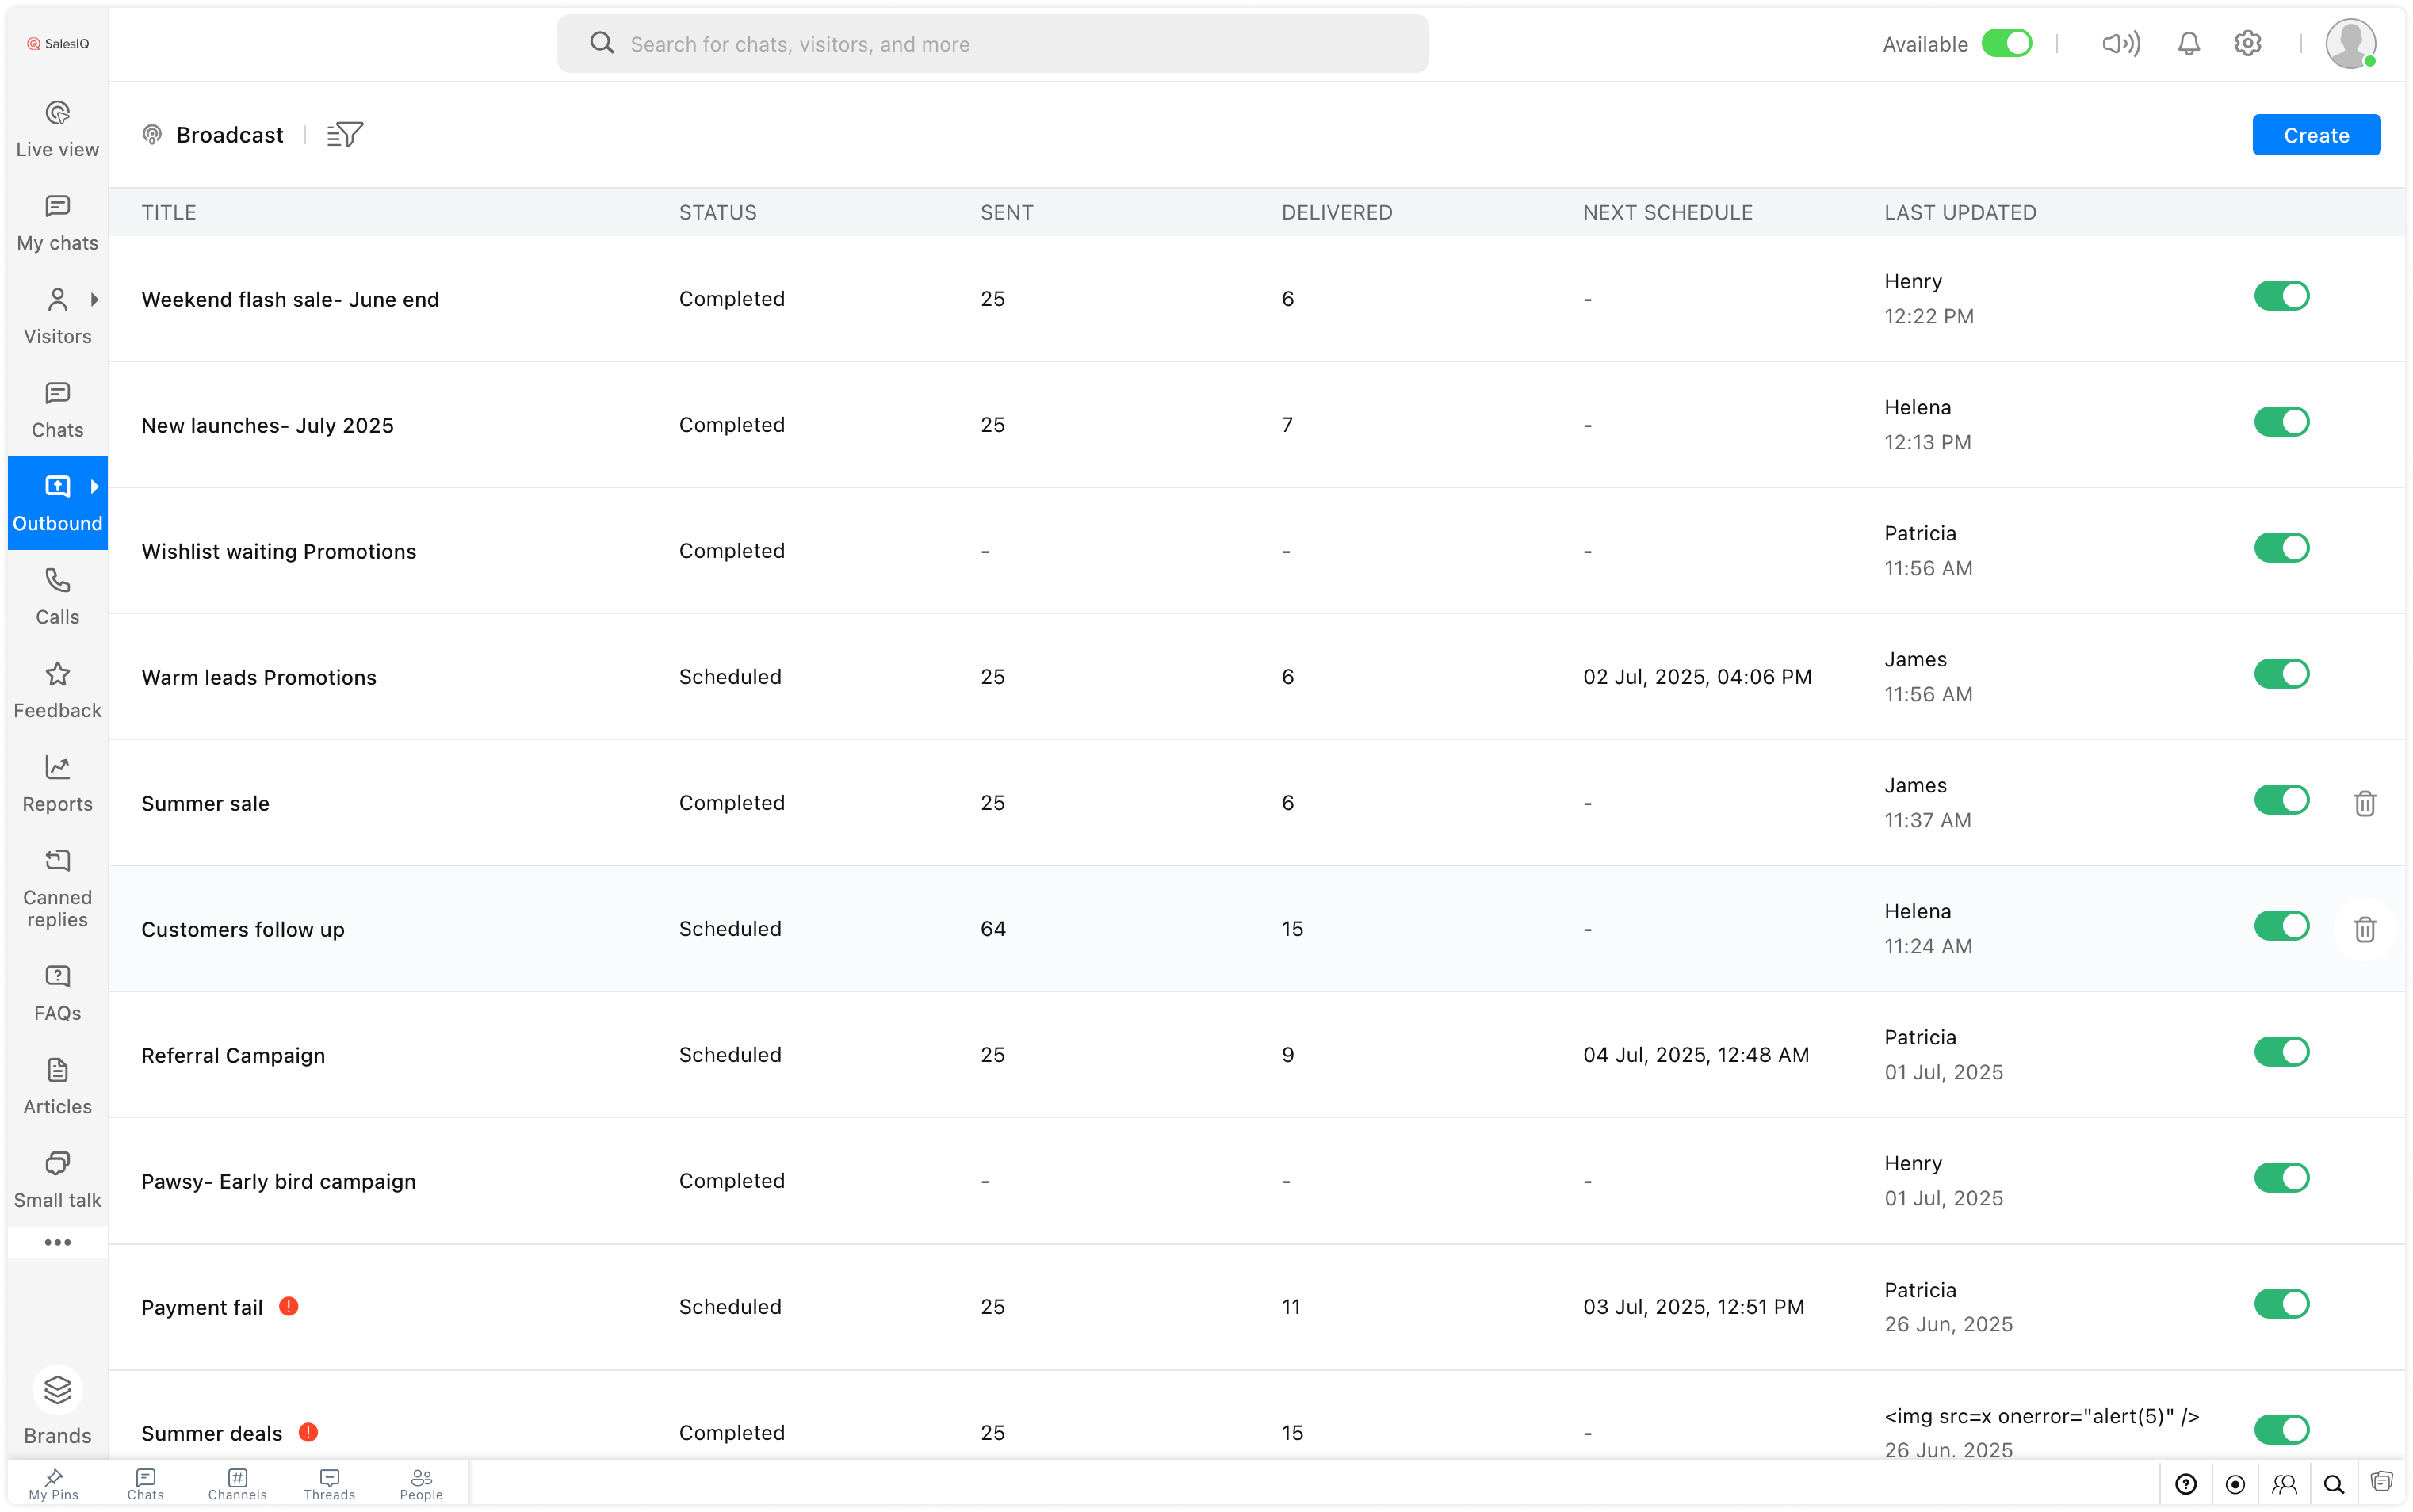Click the Create button
This screenshot has width=2413, height=1512.
click(x=2315, y=135)
